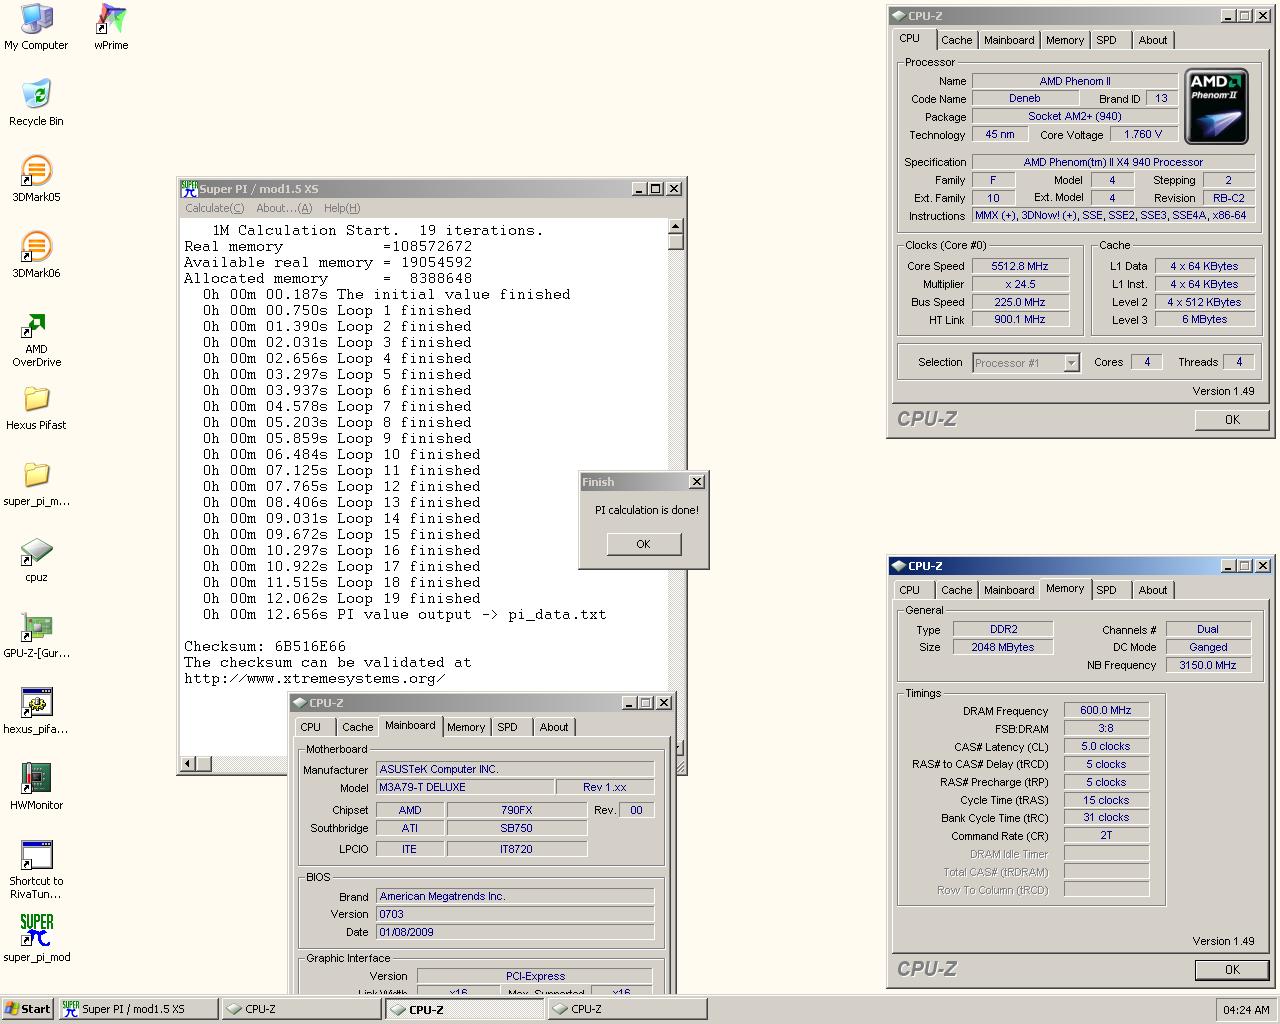1280x1024 pixels.
Task: Open the processor selection dropdown
Action: [x=1071, y=363]
